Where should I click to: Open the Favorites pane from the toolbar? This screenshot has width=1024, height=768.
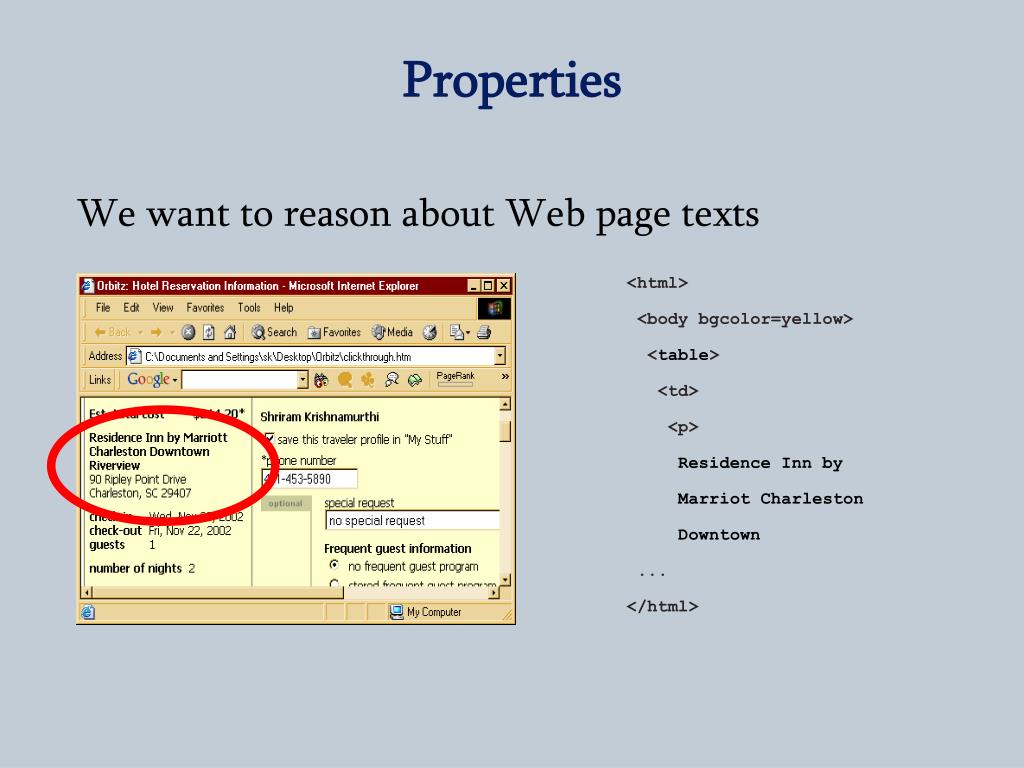334,332
